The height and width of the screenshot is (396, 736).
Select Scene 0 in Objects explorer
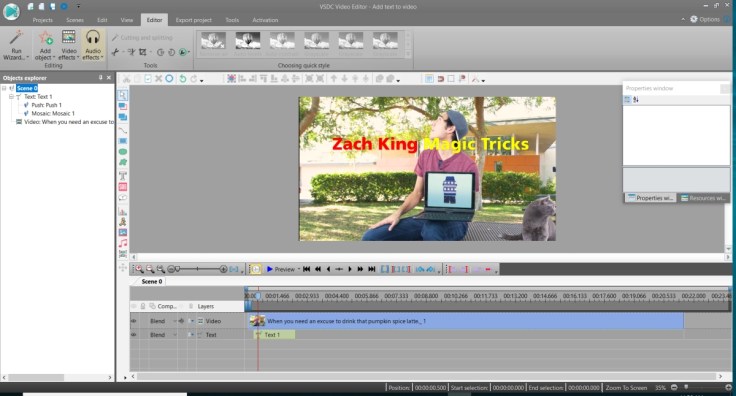point(27,88)
